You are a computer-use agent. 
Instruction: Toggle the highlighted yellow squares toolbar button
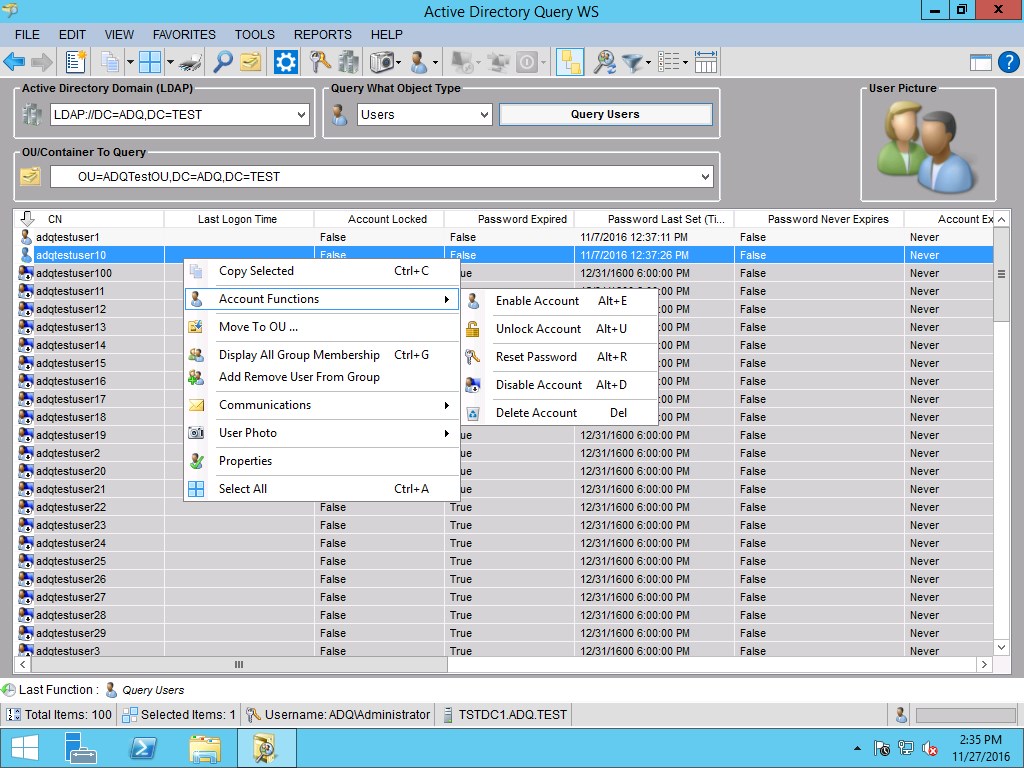(569, 63)
